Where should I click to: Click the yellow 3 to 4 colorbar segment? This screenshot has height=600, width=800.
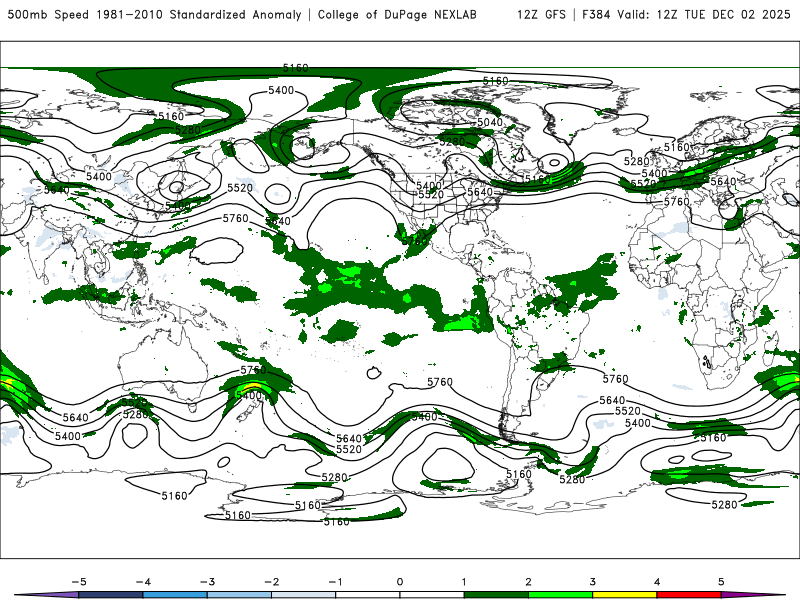click(624, 595)
